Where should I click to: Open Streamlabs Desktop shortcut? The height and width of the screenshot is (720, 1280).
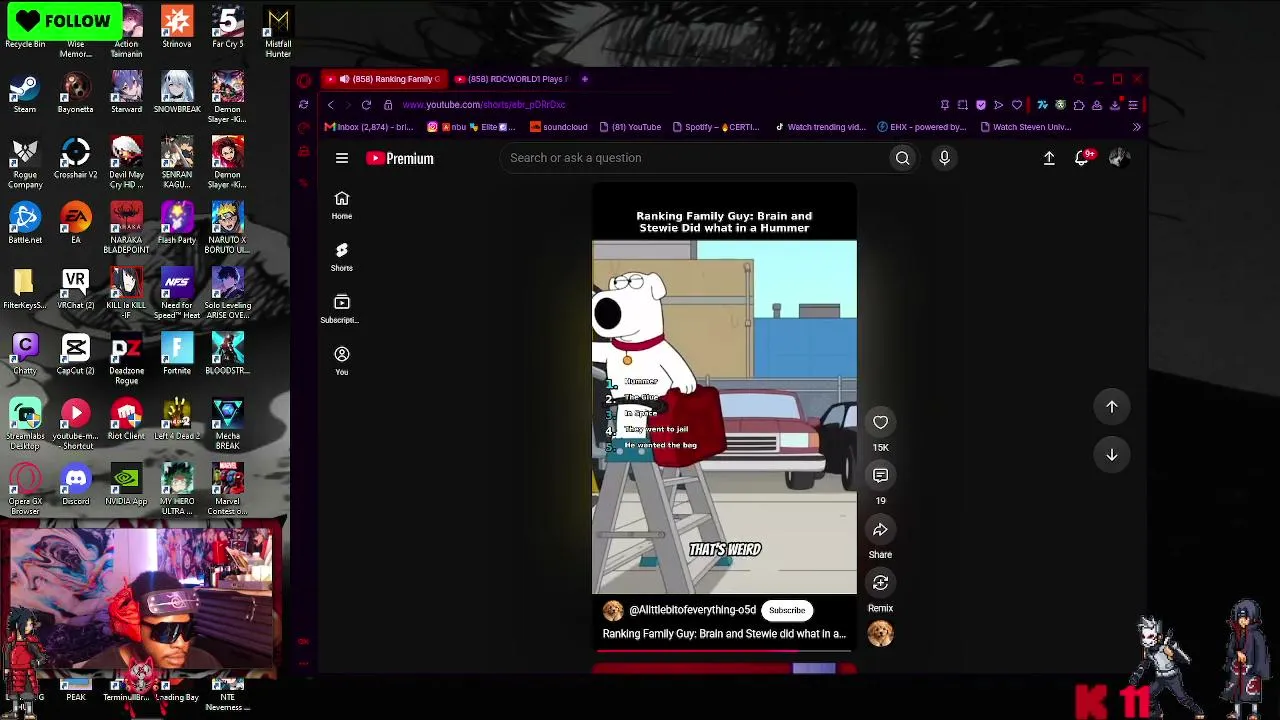(x=25, y=425)
